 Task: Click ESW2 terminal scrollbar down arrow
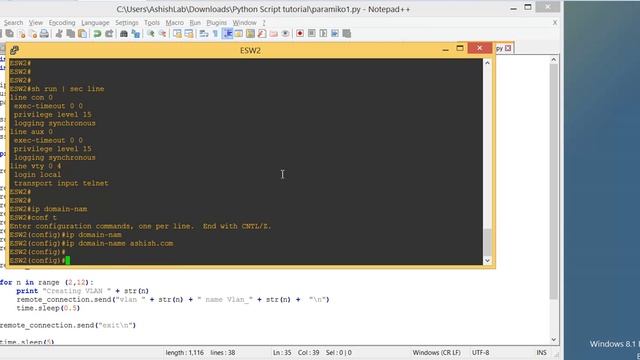[487, 260]
